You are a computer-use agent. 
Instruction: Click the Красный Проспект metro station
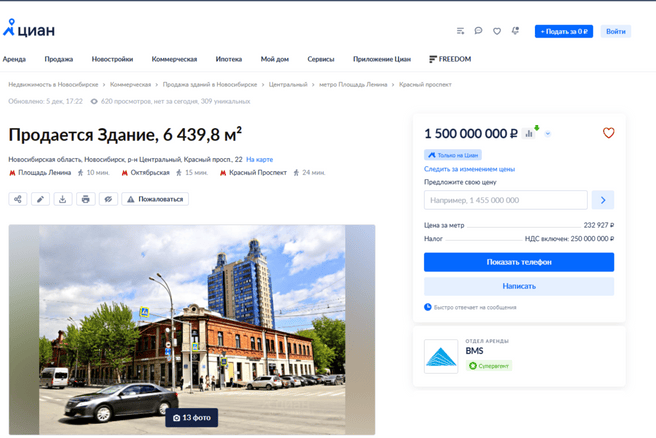258,172
